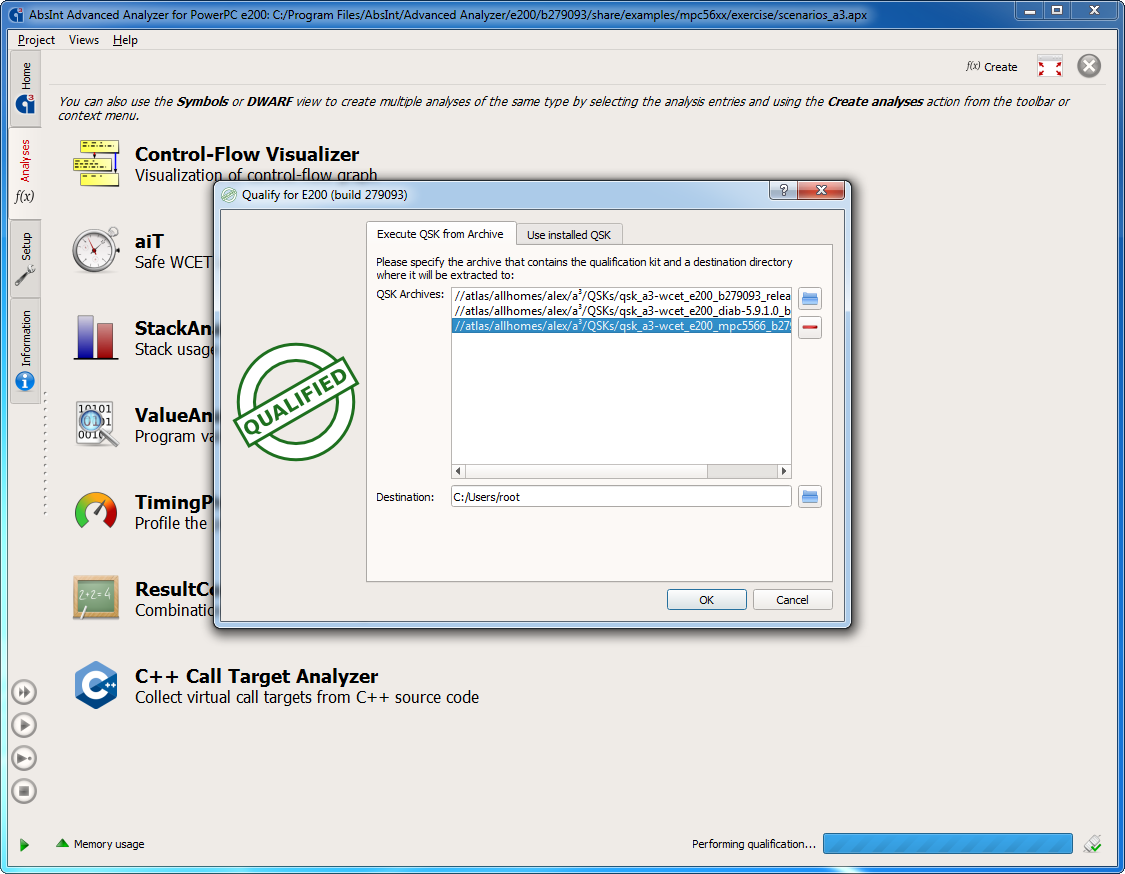Click the dialog help question mark button
Viewport: 1125px width, 874px height.
783,190
